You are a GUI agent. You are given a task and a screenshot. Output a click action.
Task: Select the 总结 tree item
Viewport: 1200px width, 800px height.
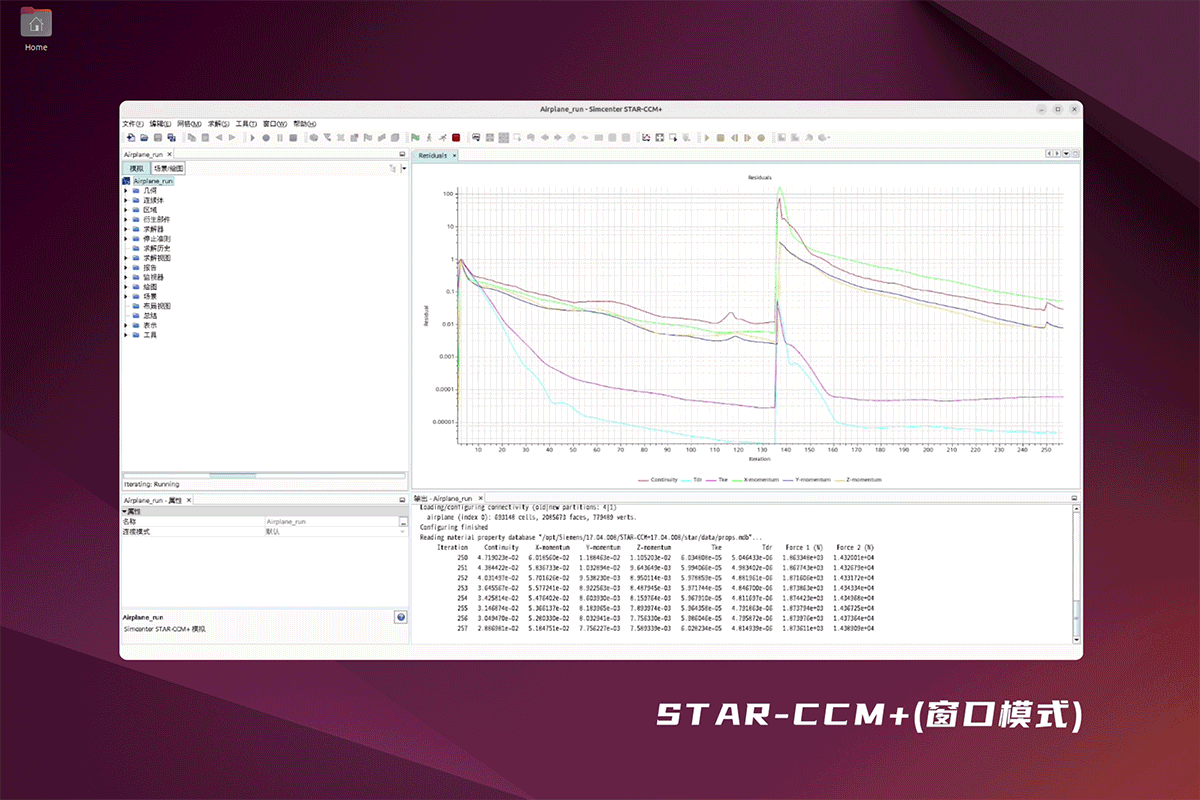click(x=150, y=315)
